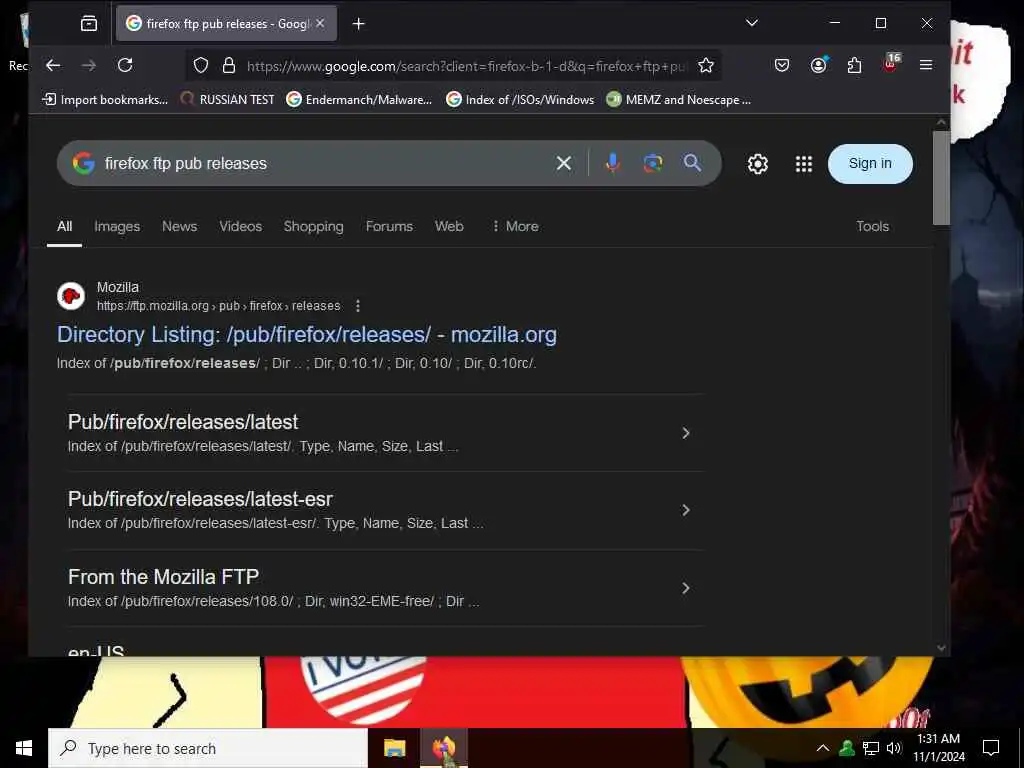Open Windows notification center
1024x768 pixels.
point(991,748)
